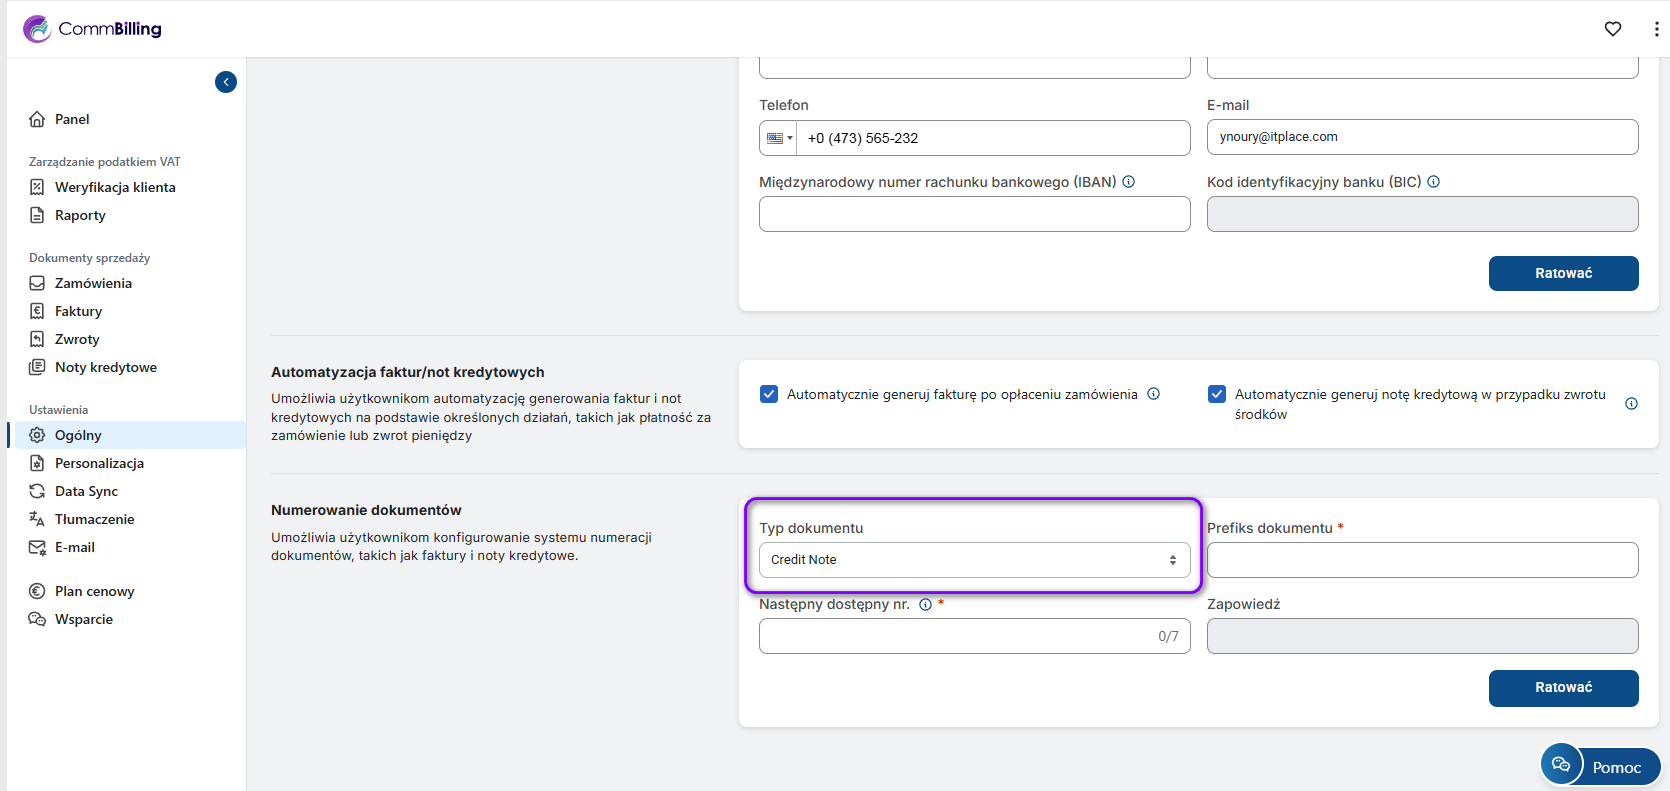Uncheck automatic credit note on refund

click(x=1217, y=394)
